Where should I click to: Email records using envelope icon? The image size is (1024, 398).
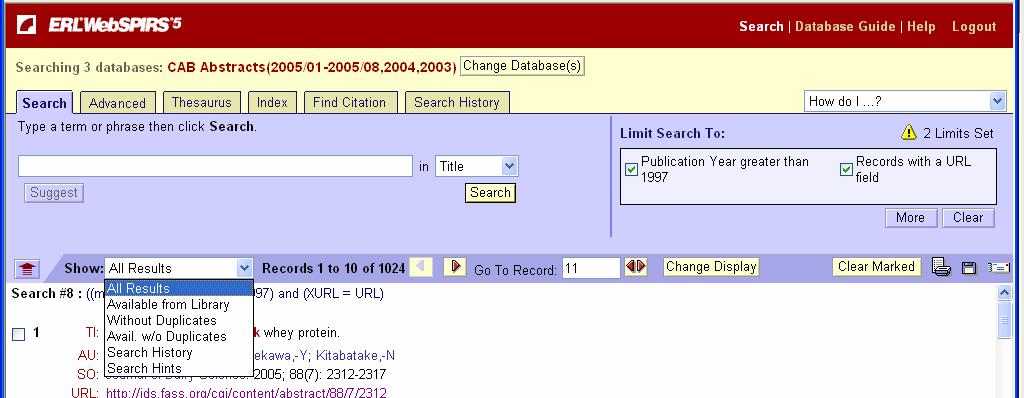[999, 268]
